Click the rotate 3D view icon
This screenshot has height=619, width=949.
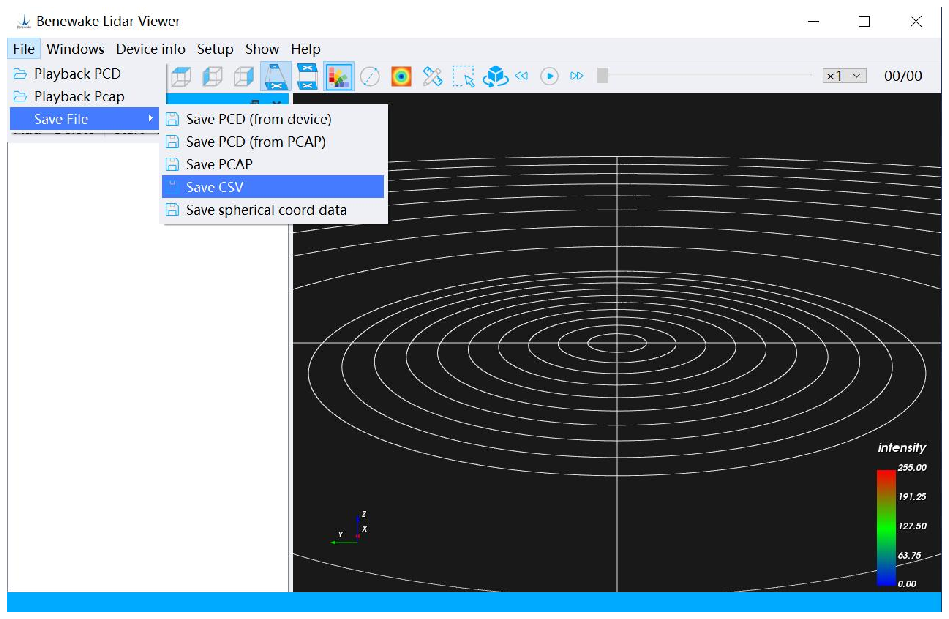click(496, 76)
